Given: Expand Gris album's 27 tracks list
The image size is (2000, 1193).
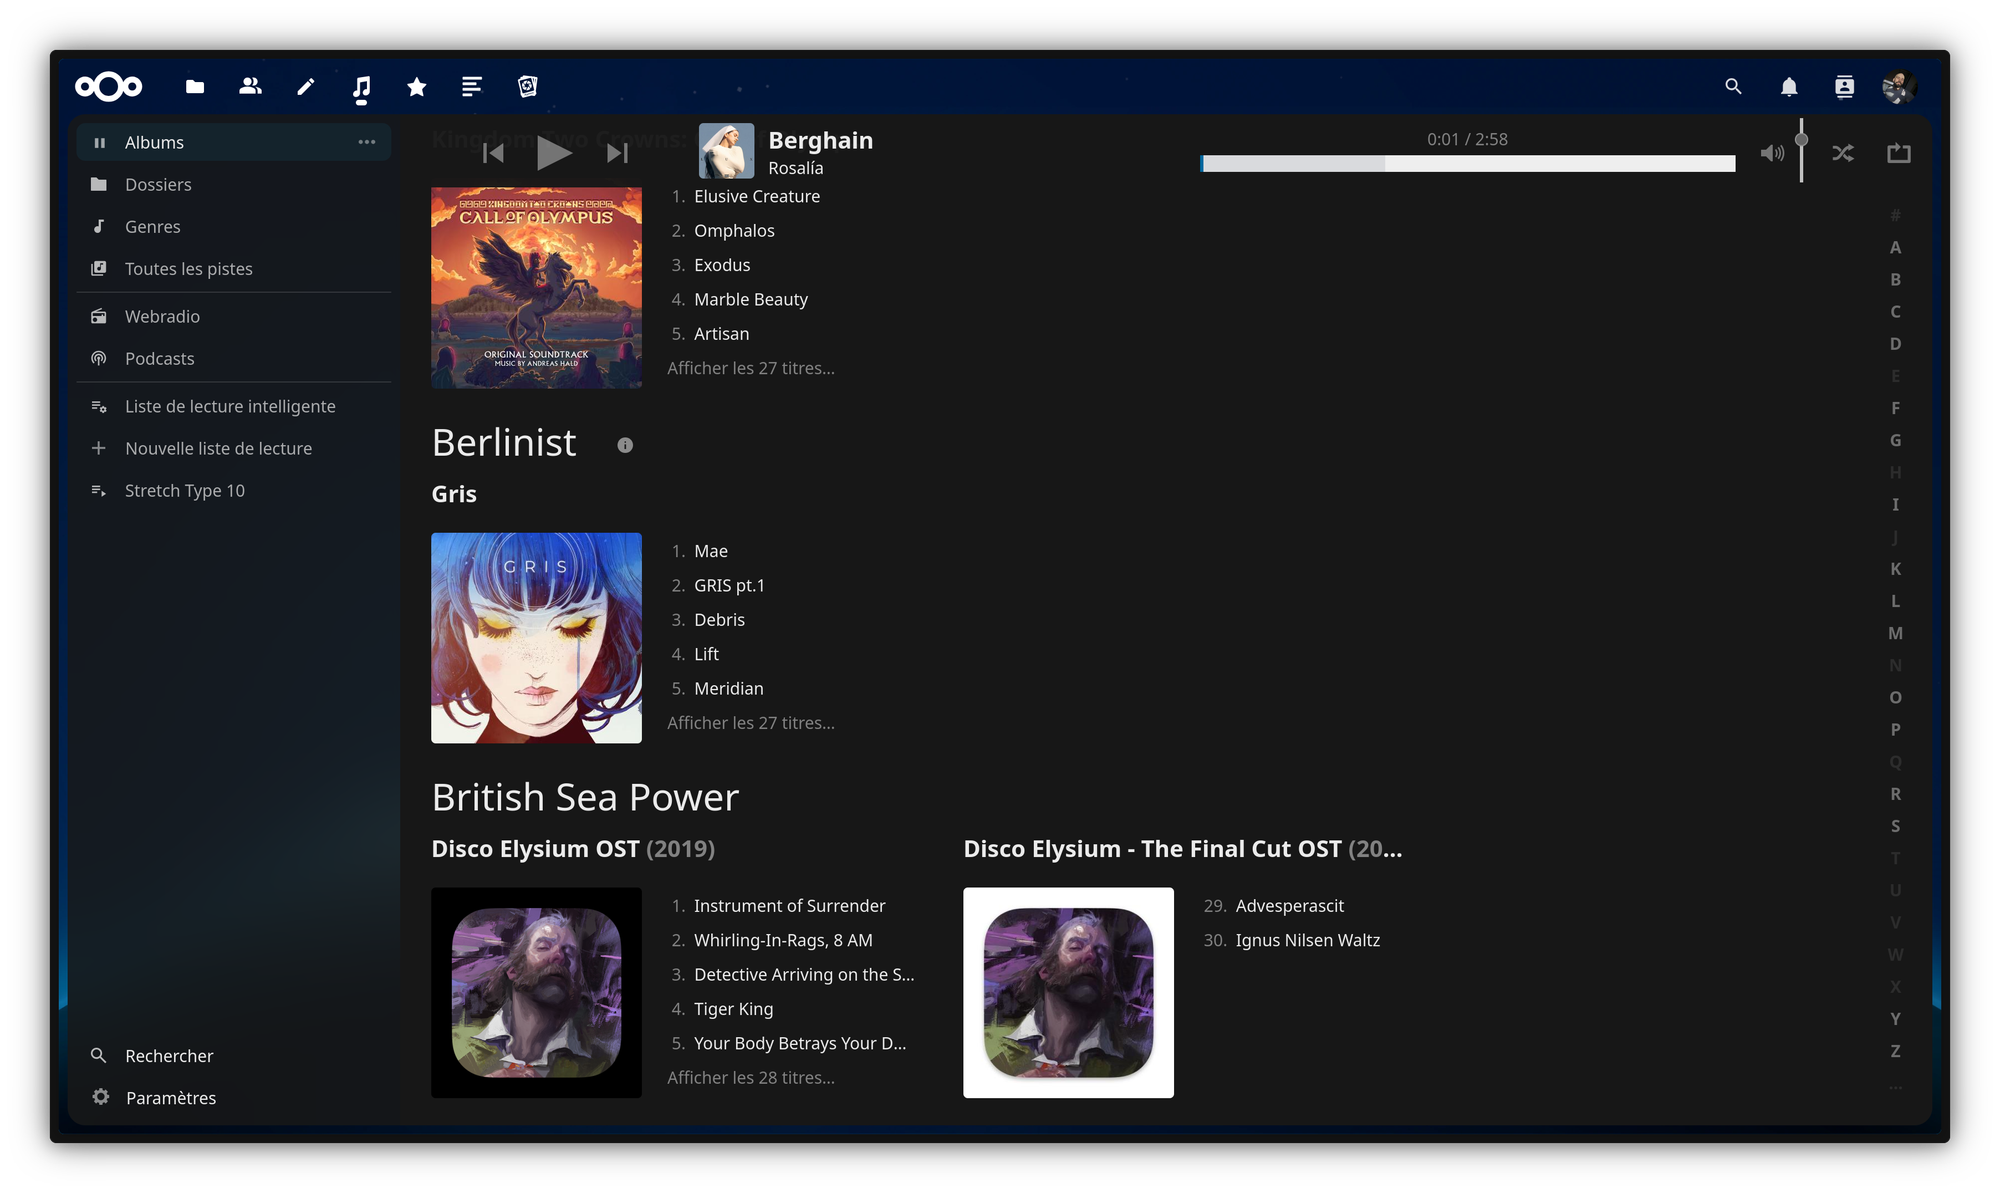Looking at the screenshot, I should (750, 723).
